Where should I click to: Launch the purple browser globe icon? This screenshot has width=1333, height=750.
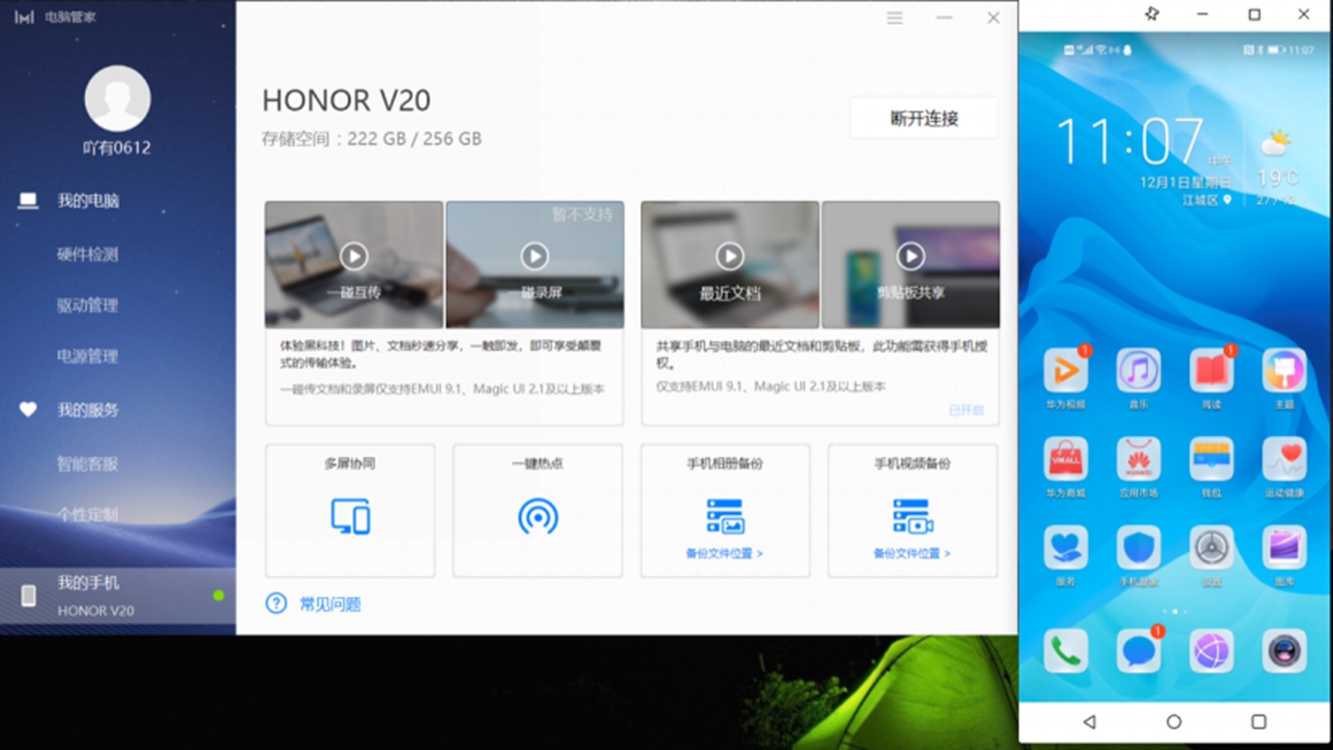click(x=1211, y=652)
